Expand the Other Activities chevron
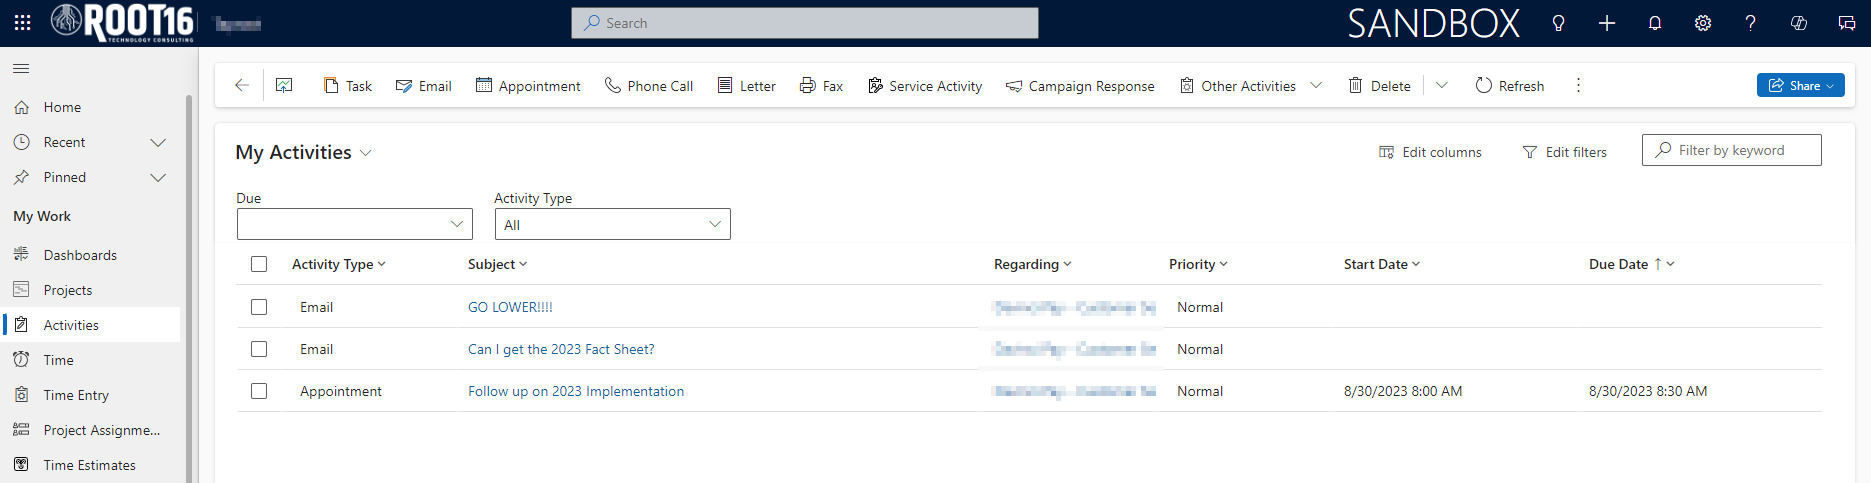1871x483 pixels. click(x=1316, y=86)
